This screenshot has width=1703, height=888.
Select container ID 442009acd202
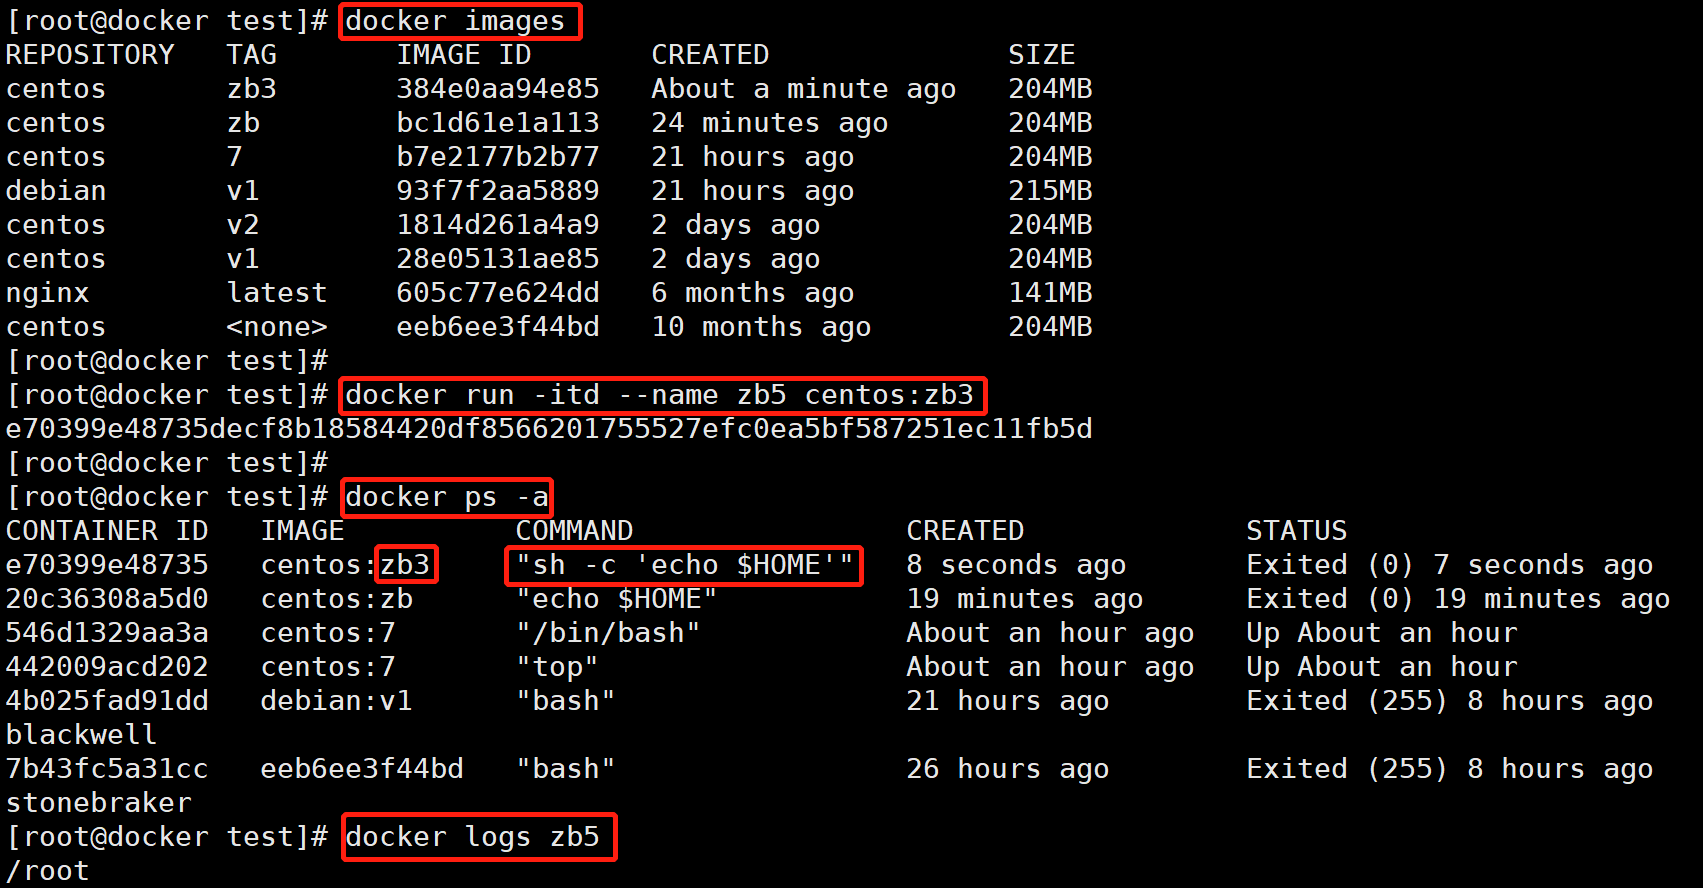107,667
